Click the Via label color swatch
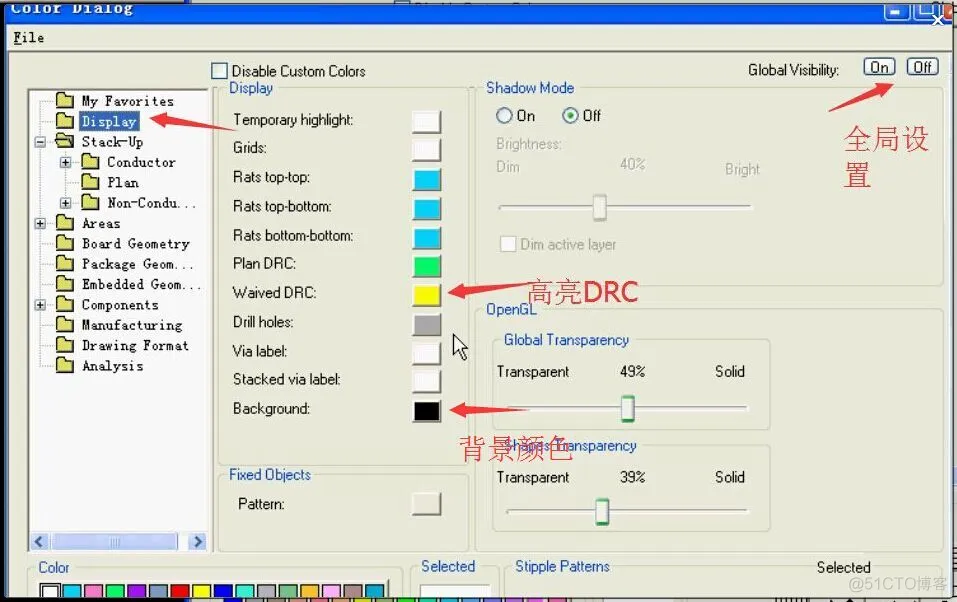 coord(426,353)
